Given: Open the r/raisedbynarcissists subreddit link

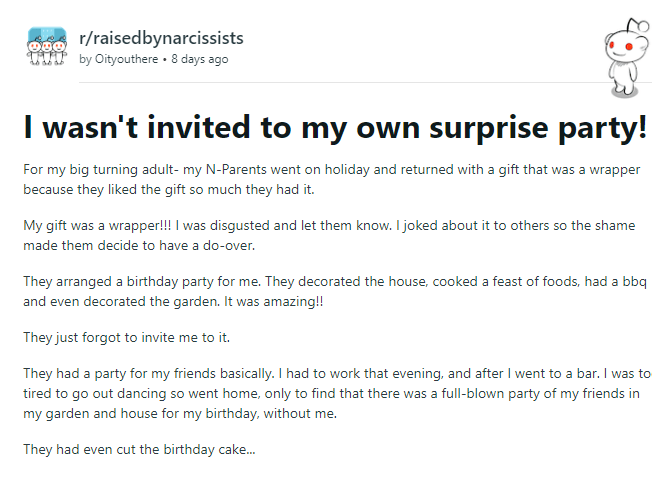Looking at the screenshot, I should point(161,38).
